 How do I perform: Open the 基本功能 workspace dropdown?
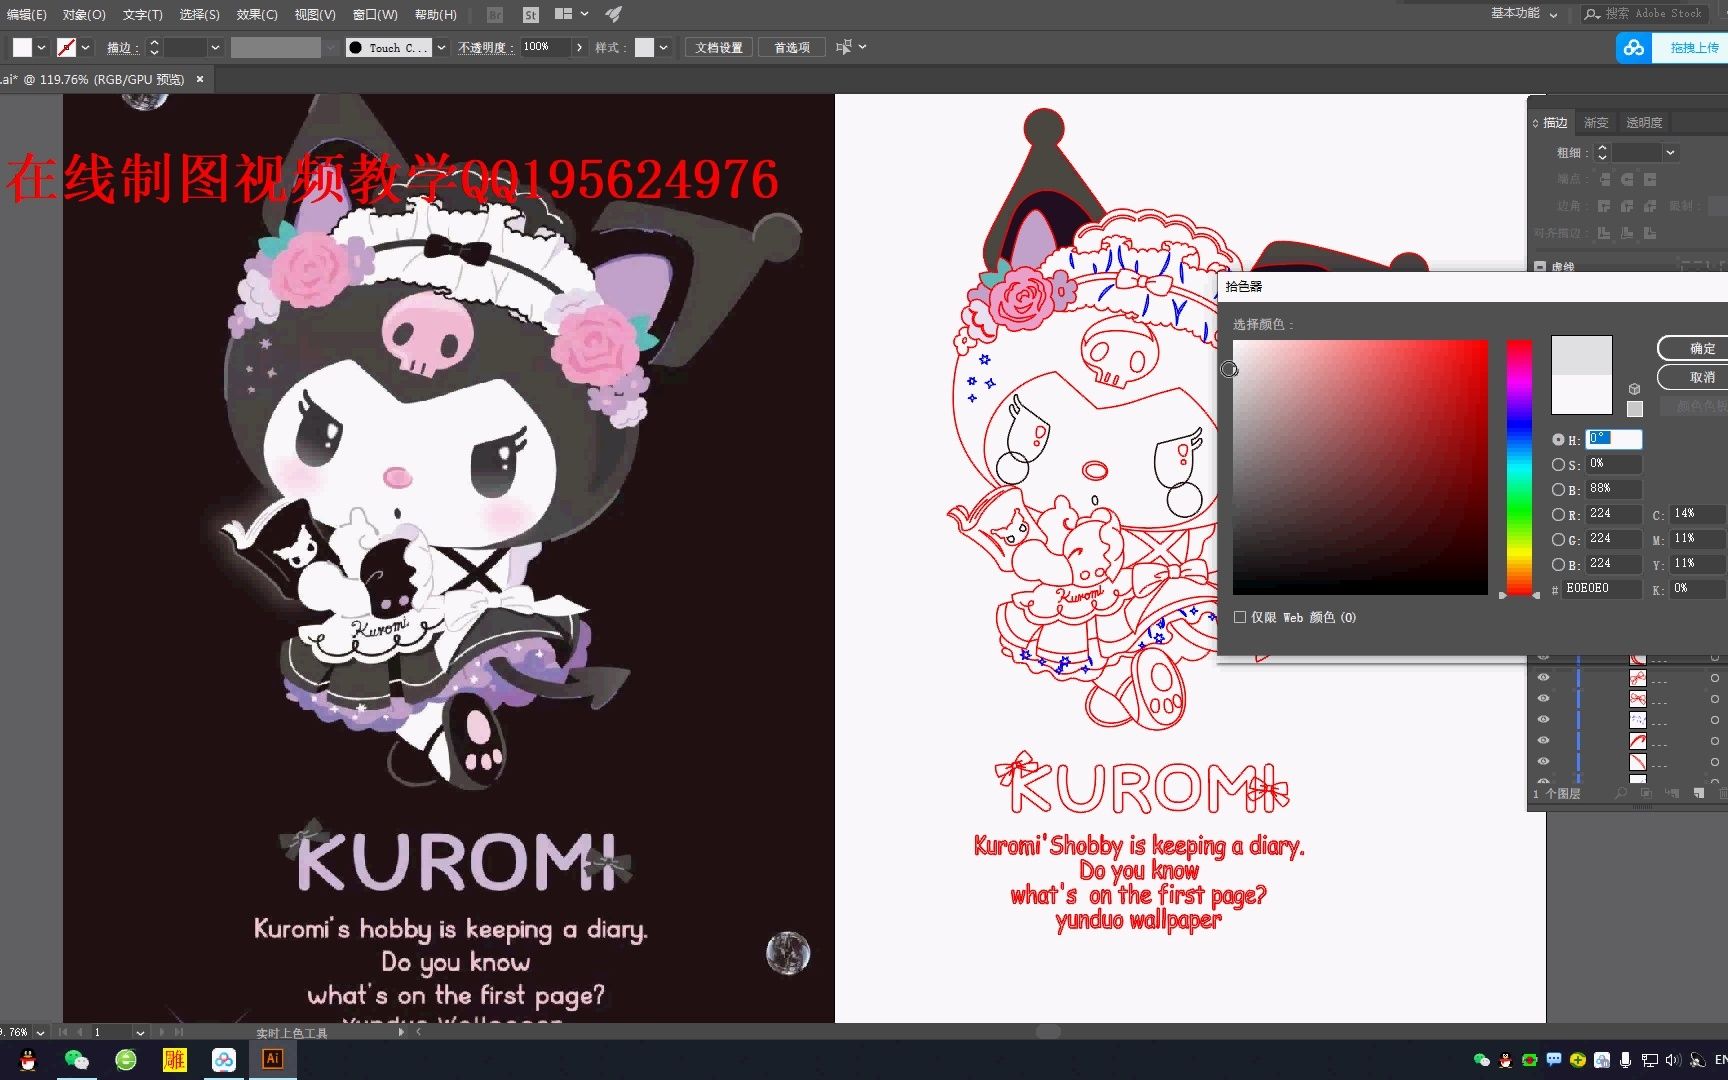pos(1524,14)
